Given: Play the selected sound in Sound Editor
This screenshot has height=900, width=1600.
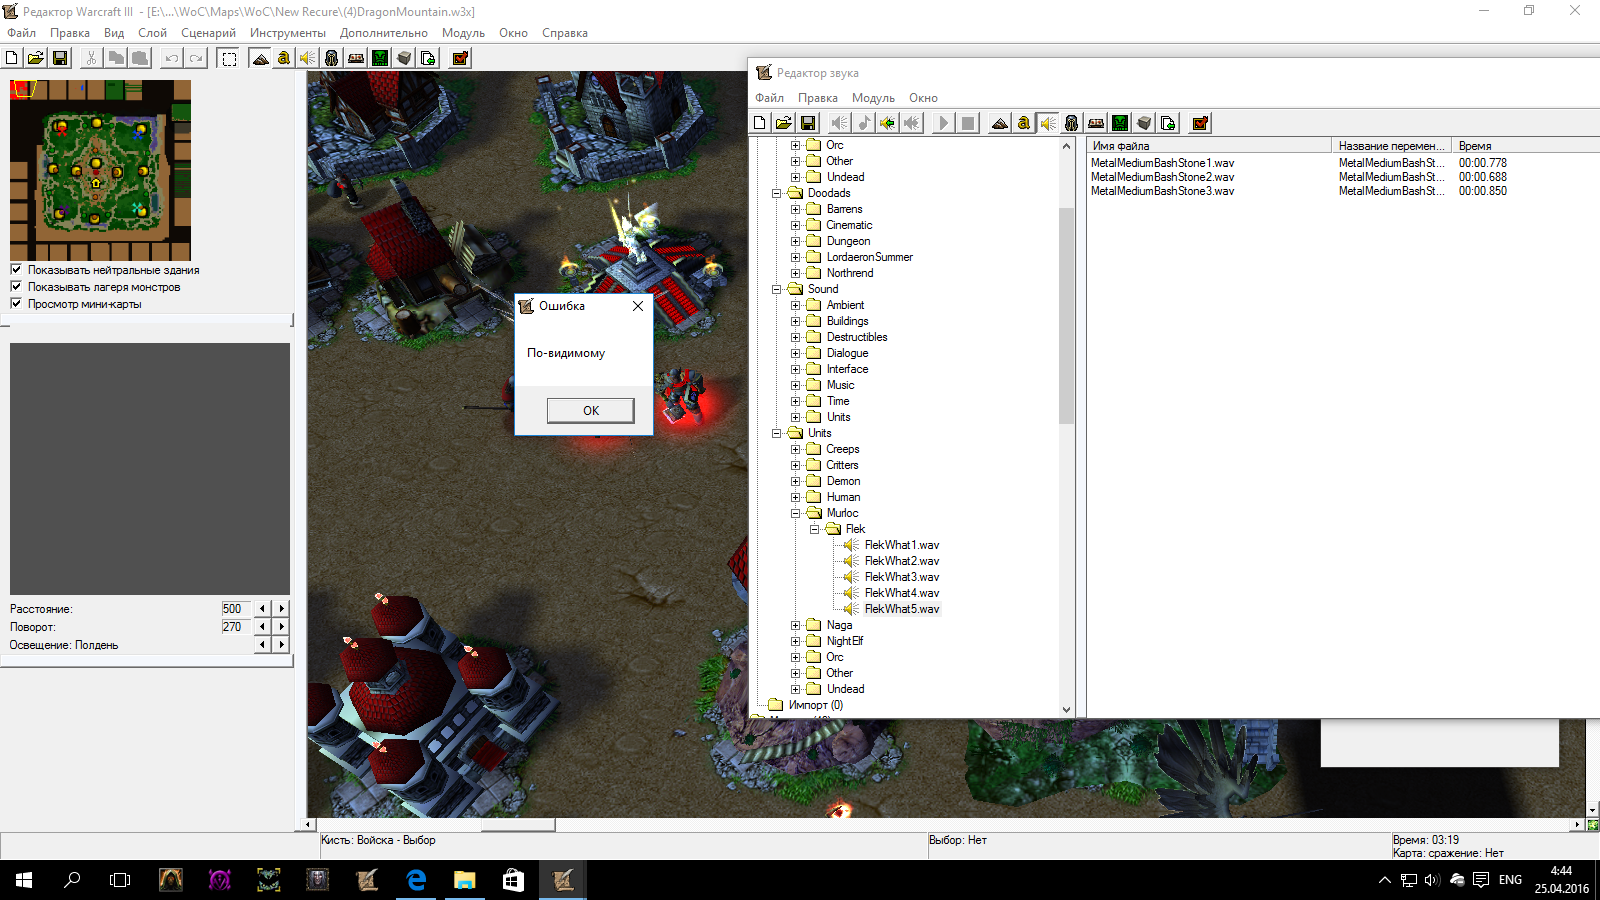Looking at the screenshot, I should point(944,123).
